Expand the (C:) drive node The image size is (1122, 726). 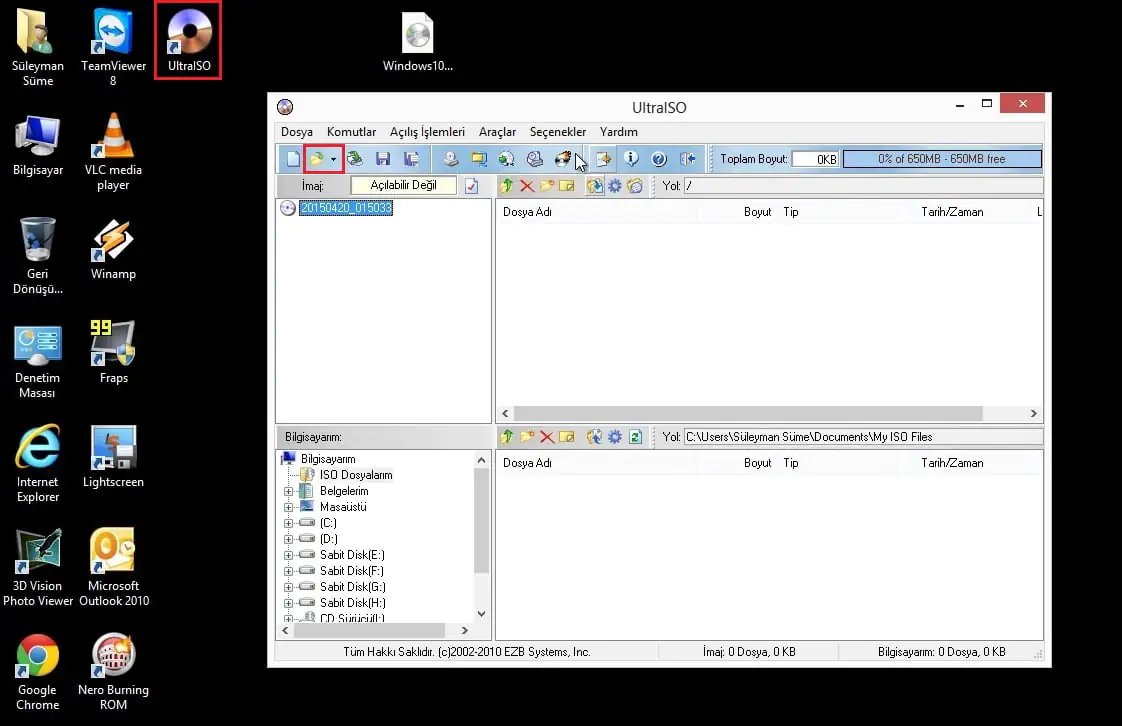pos(290,522)
